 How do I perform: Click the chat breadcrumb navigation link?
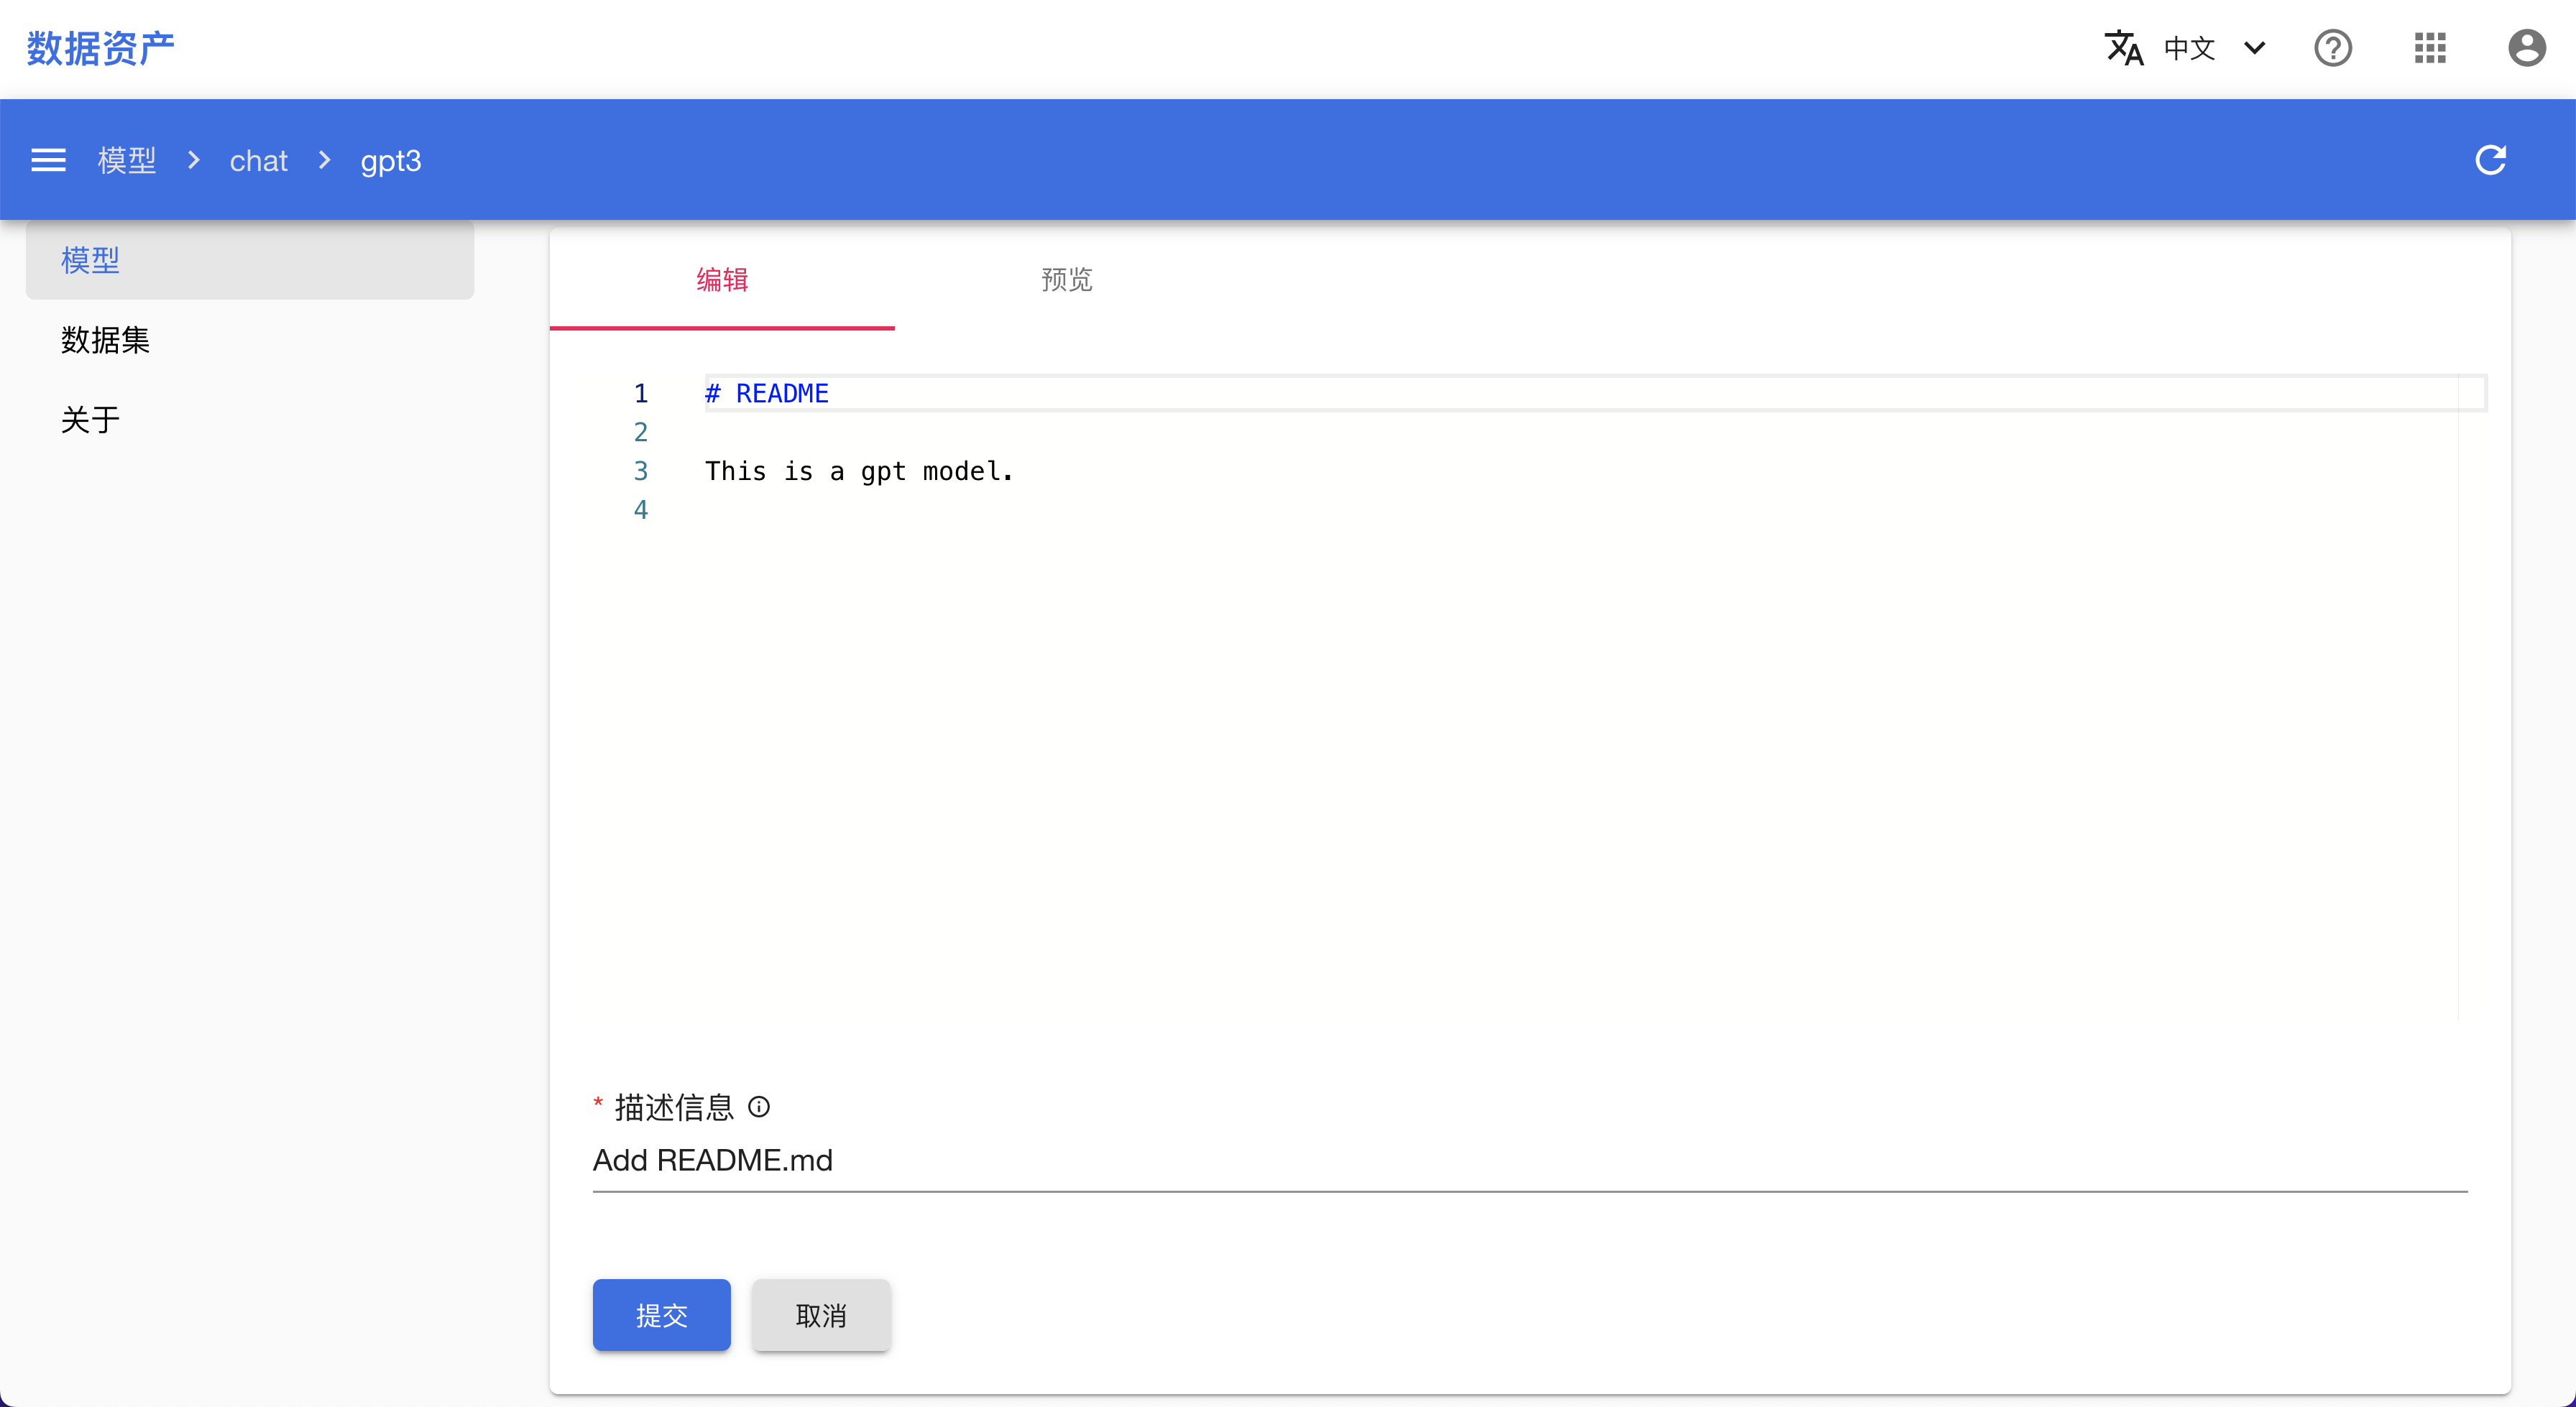257,160
